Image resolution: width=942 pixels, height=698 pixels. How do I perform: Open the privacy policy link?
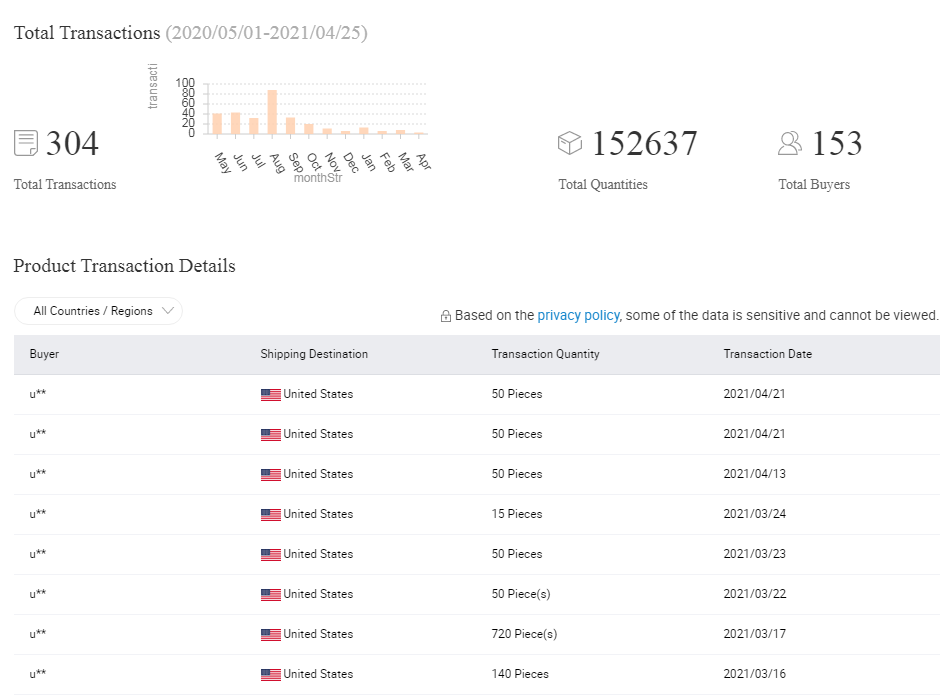coord(578,315)
